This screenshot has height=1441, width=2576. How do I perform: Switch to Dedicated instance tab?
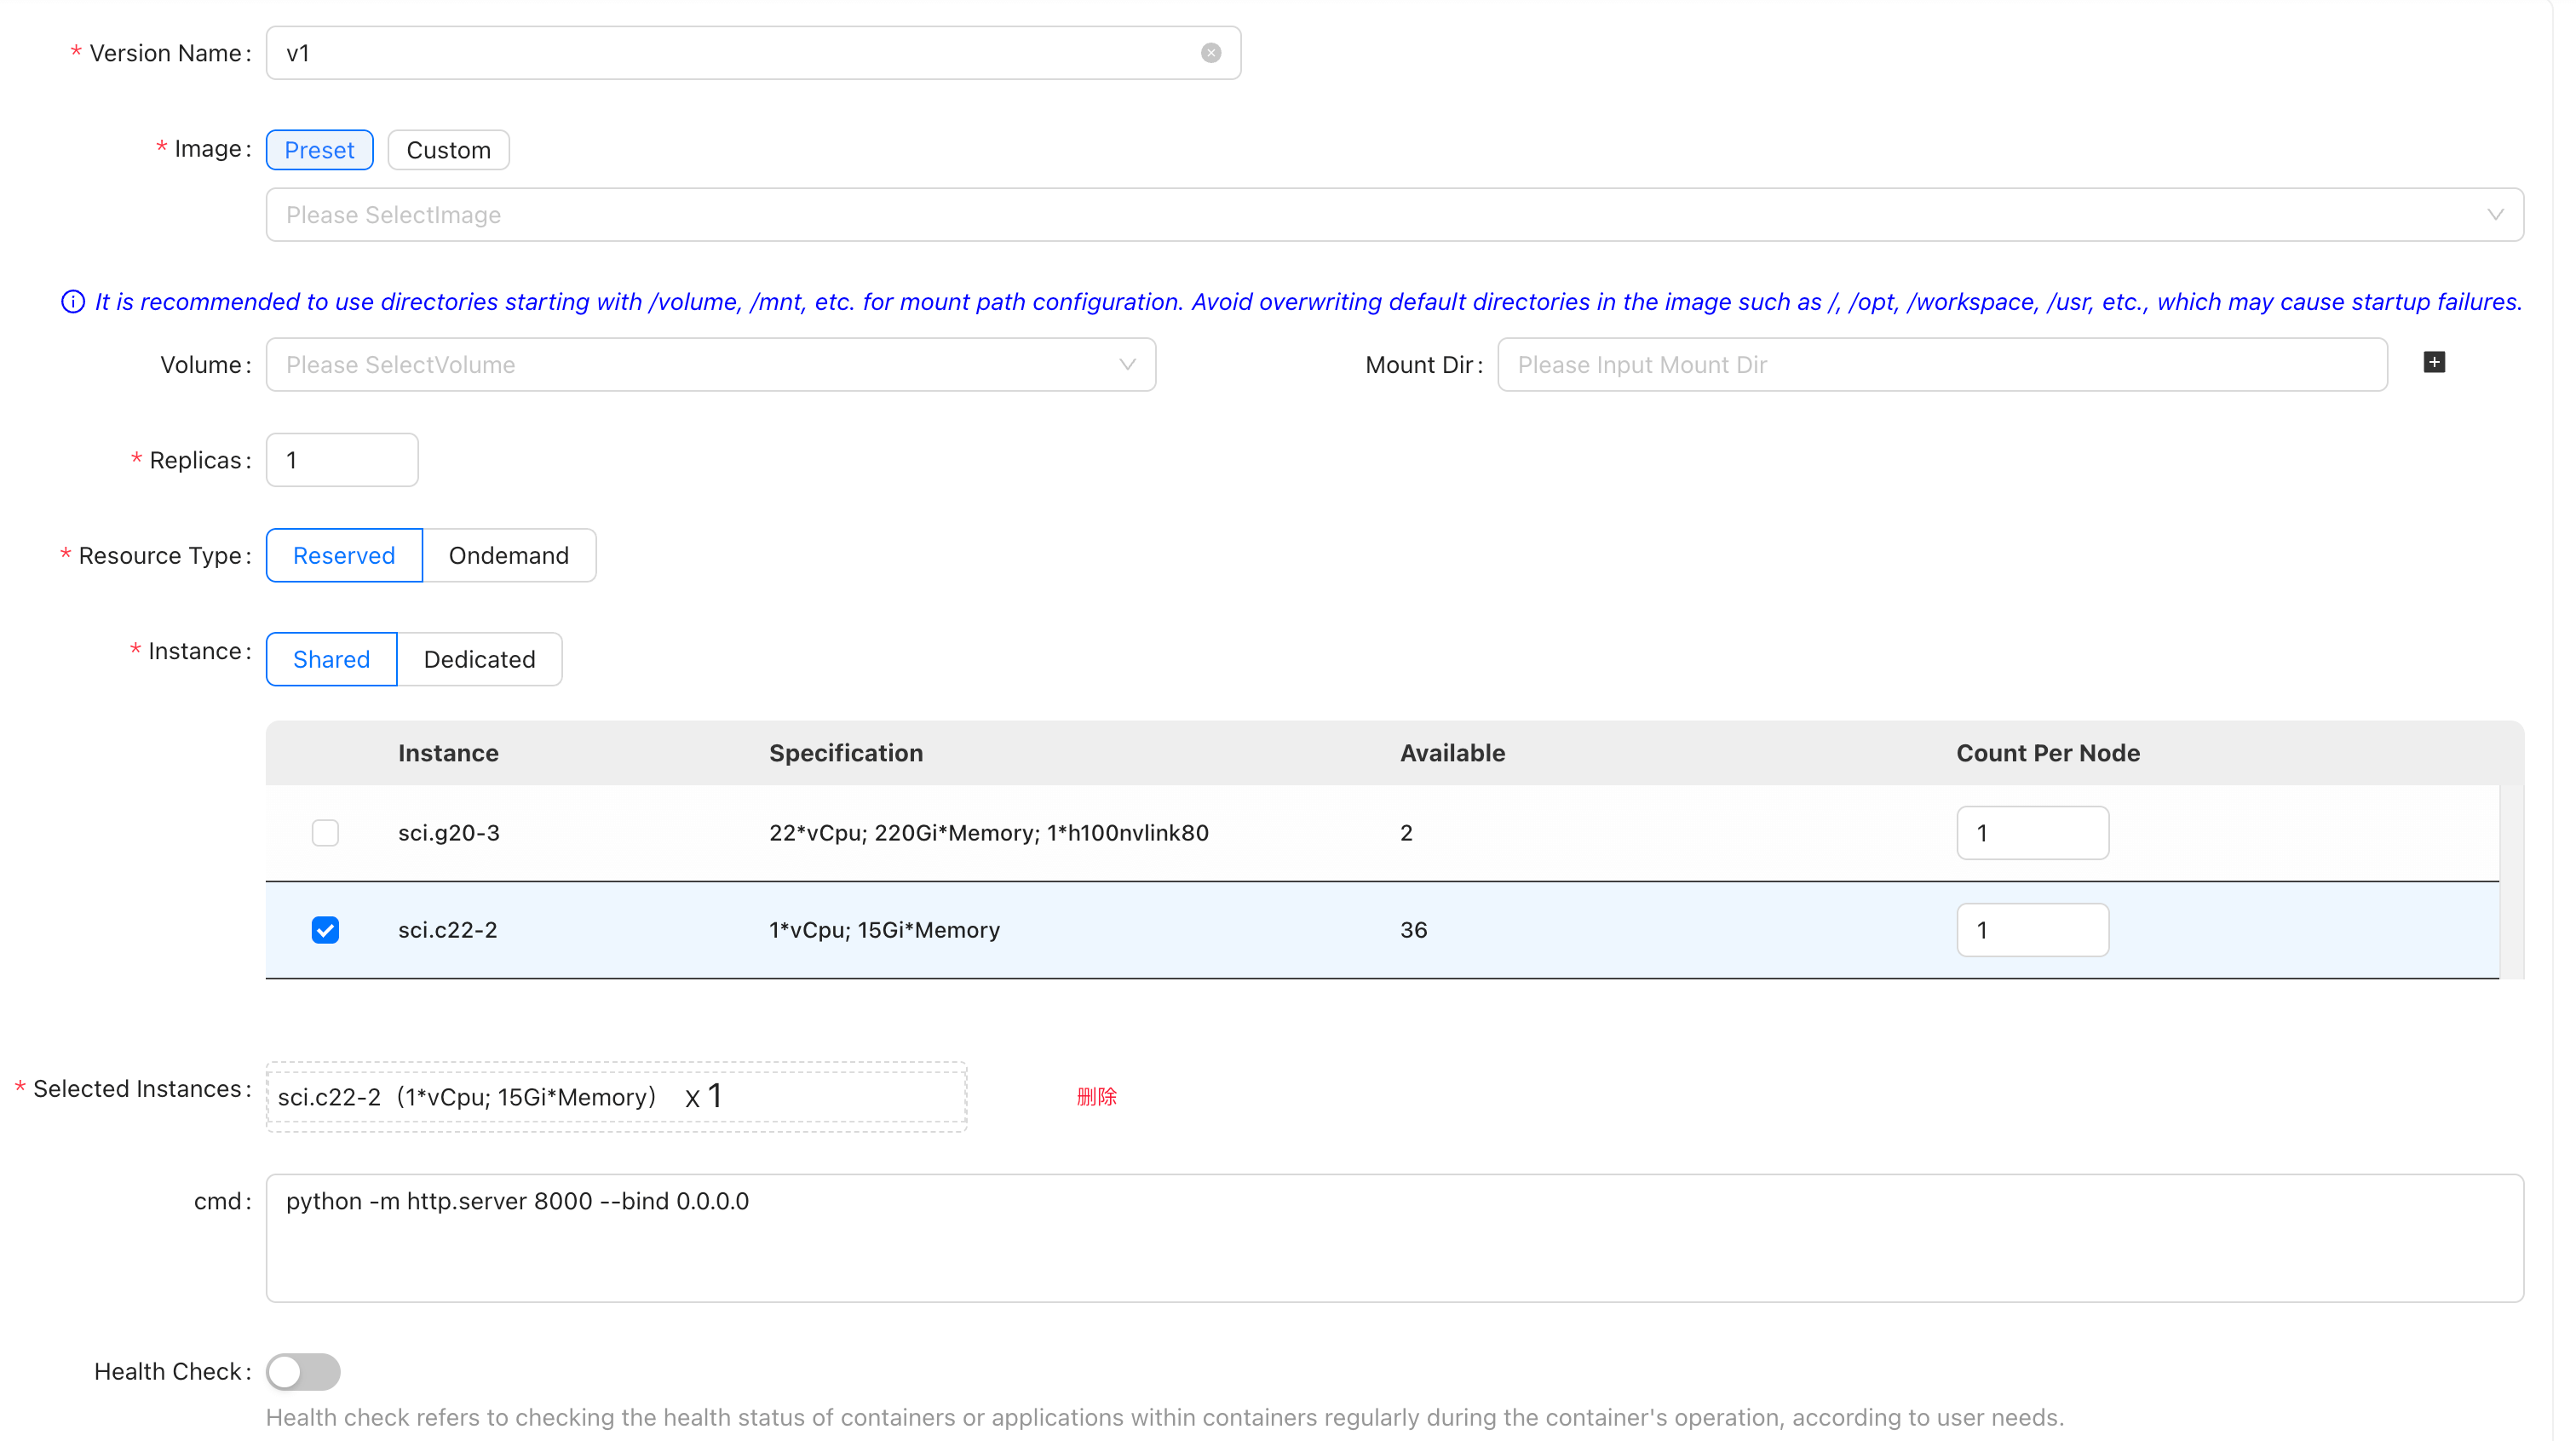tap(479, 659)
